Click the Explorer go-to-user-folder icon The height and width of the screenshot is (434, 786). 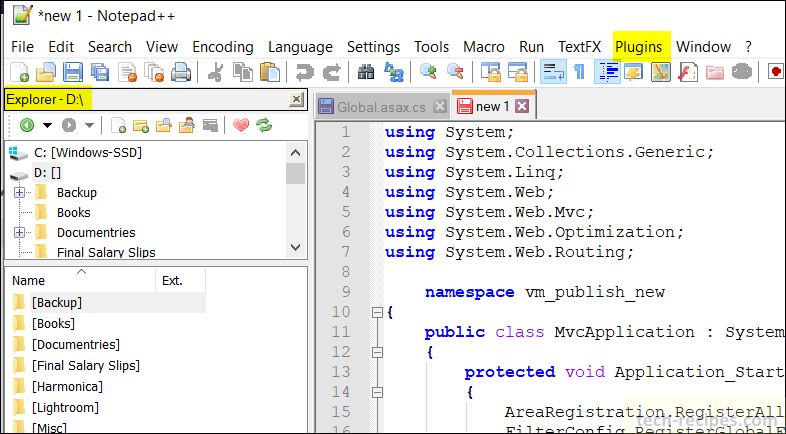187,125
